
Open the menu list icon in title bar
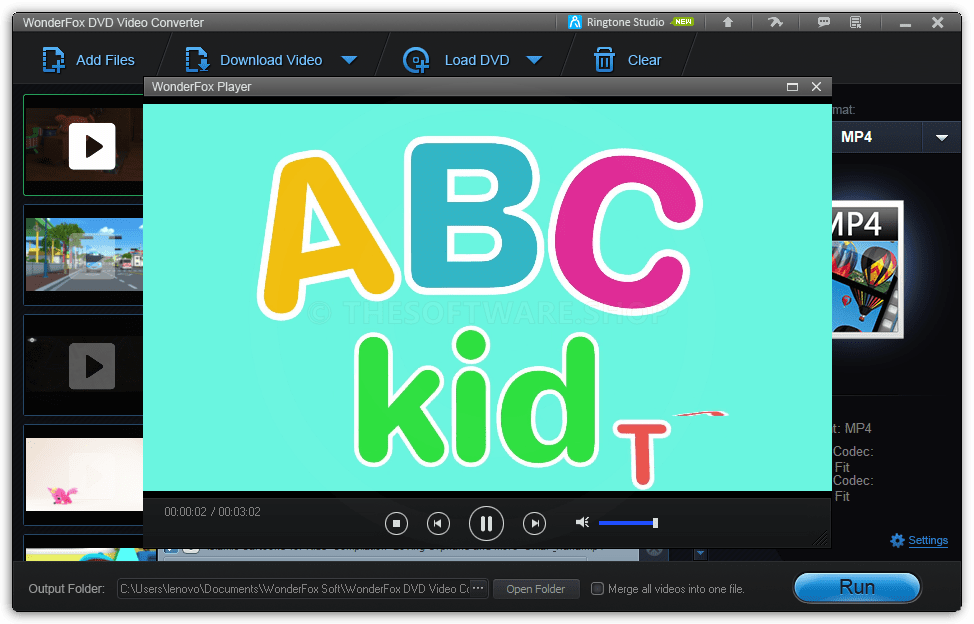tap(855, 22)
